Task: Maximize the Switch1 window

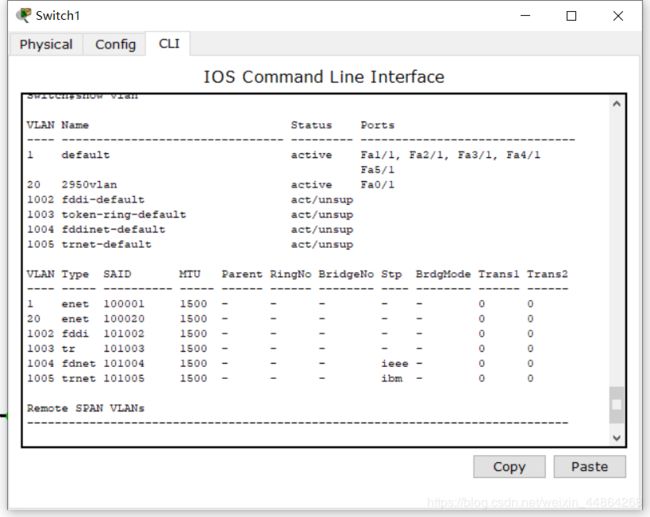Action: pyautogui.click(x=571, y=16)
